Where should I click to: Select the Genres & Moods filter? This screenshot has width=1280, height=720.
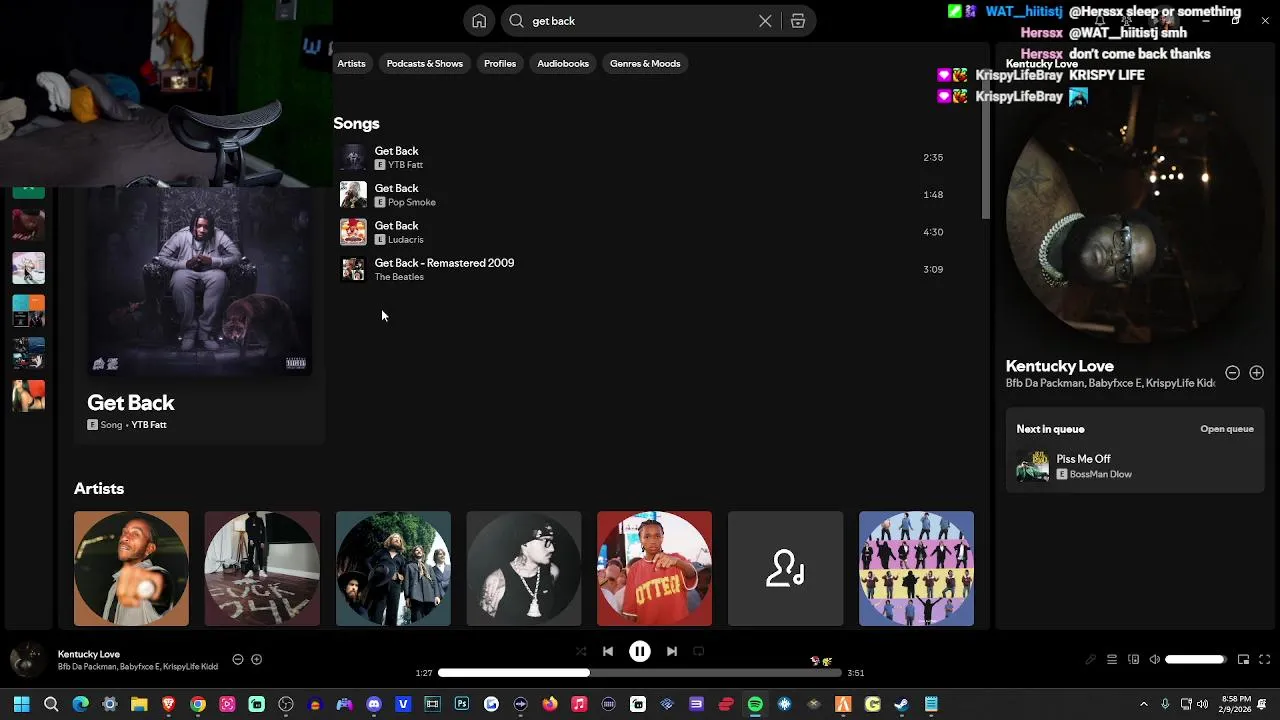tap(645, 63)
